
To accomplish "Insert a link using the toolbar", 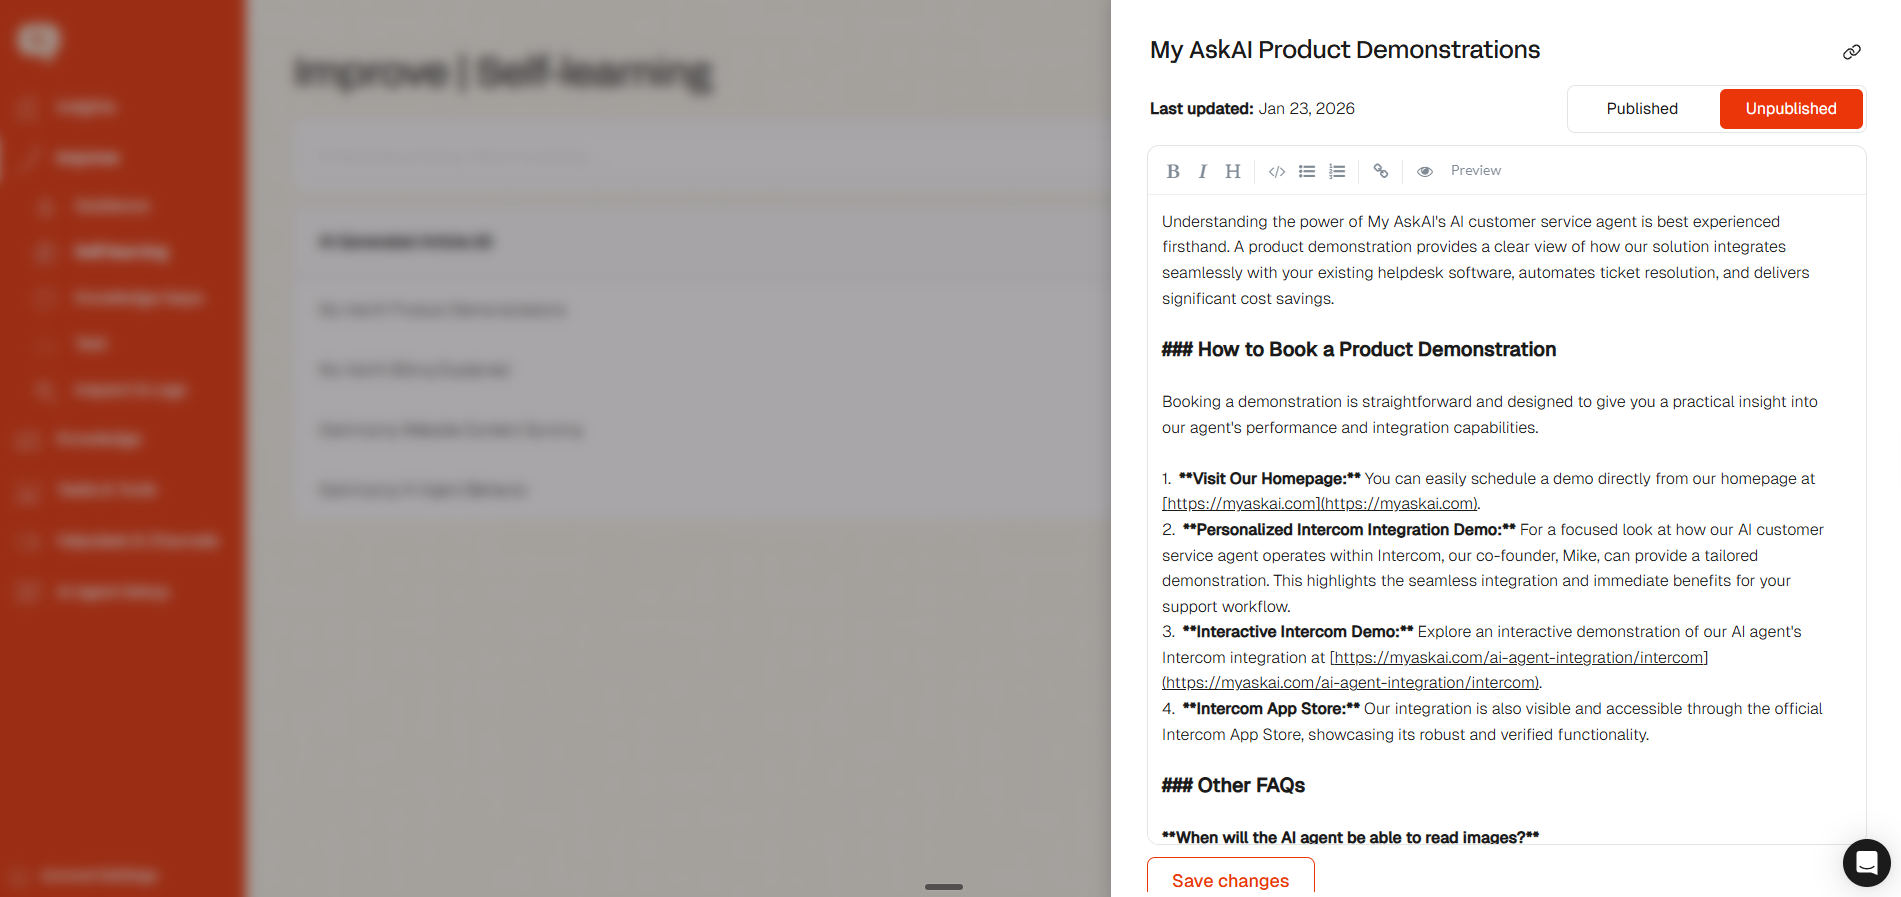I will 1381,171.
